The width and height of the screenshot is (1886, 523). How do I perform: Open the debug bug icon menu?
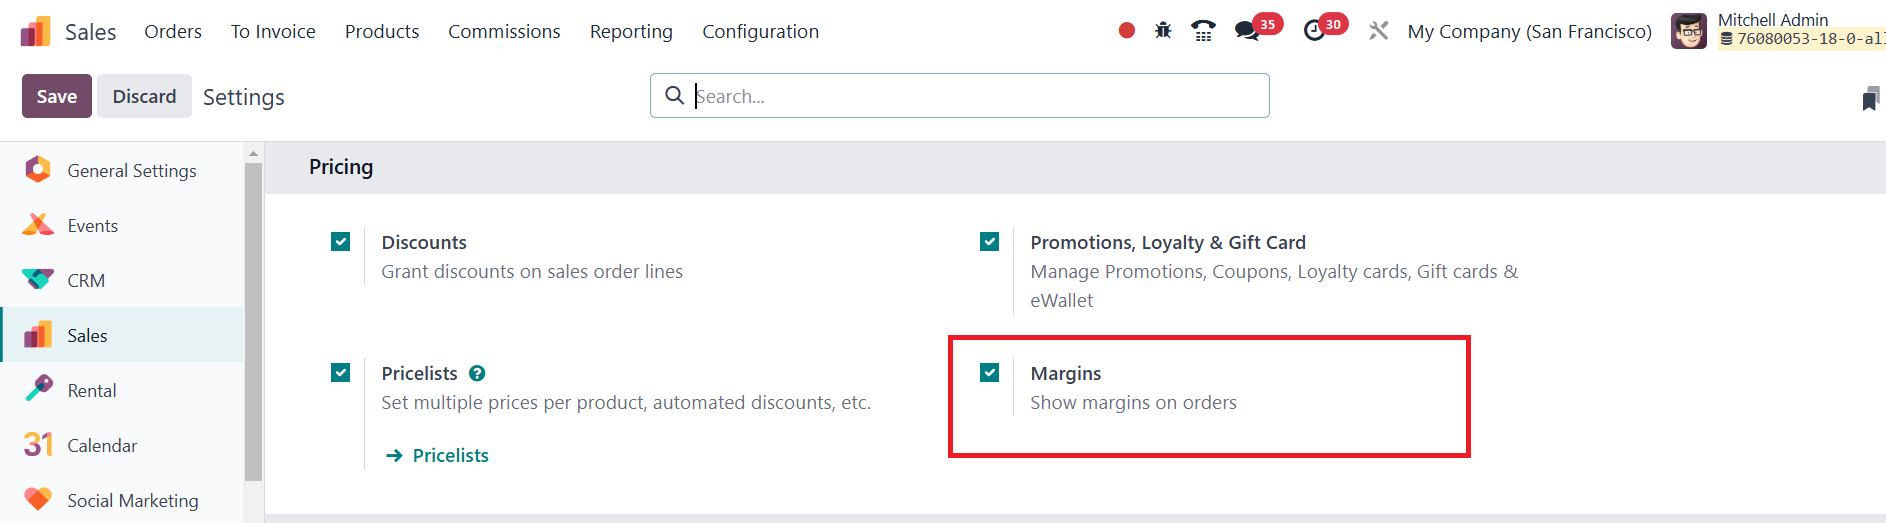tap(1163, 31)
